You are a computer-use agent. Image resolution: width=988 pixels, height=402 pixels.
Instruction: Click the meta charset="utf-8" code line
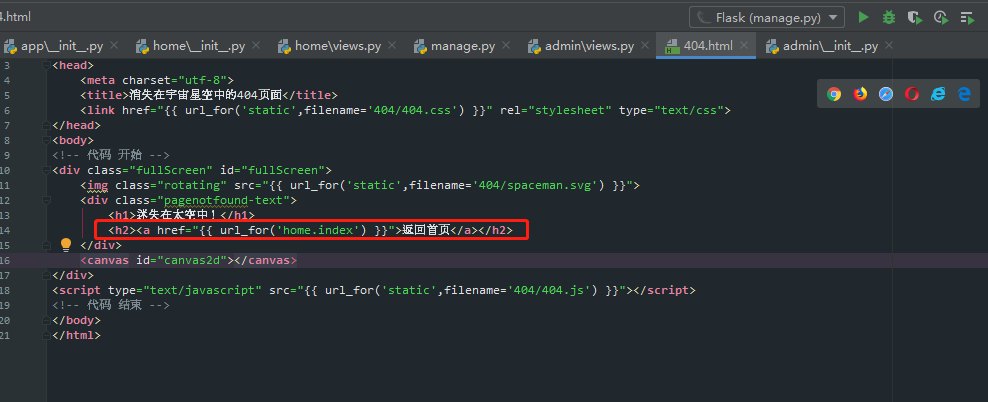[x=157, y=80]
